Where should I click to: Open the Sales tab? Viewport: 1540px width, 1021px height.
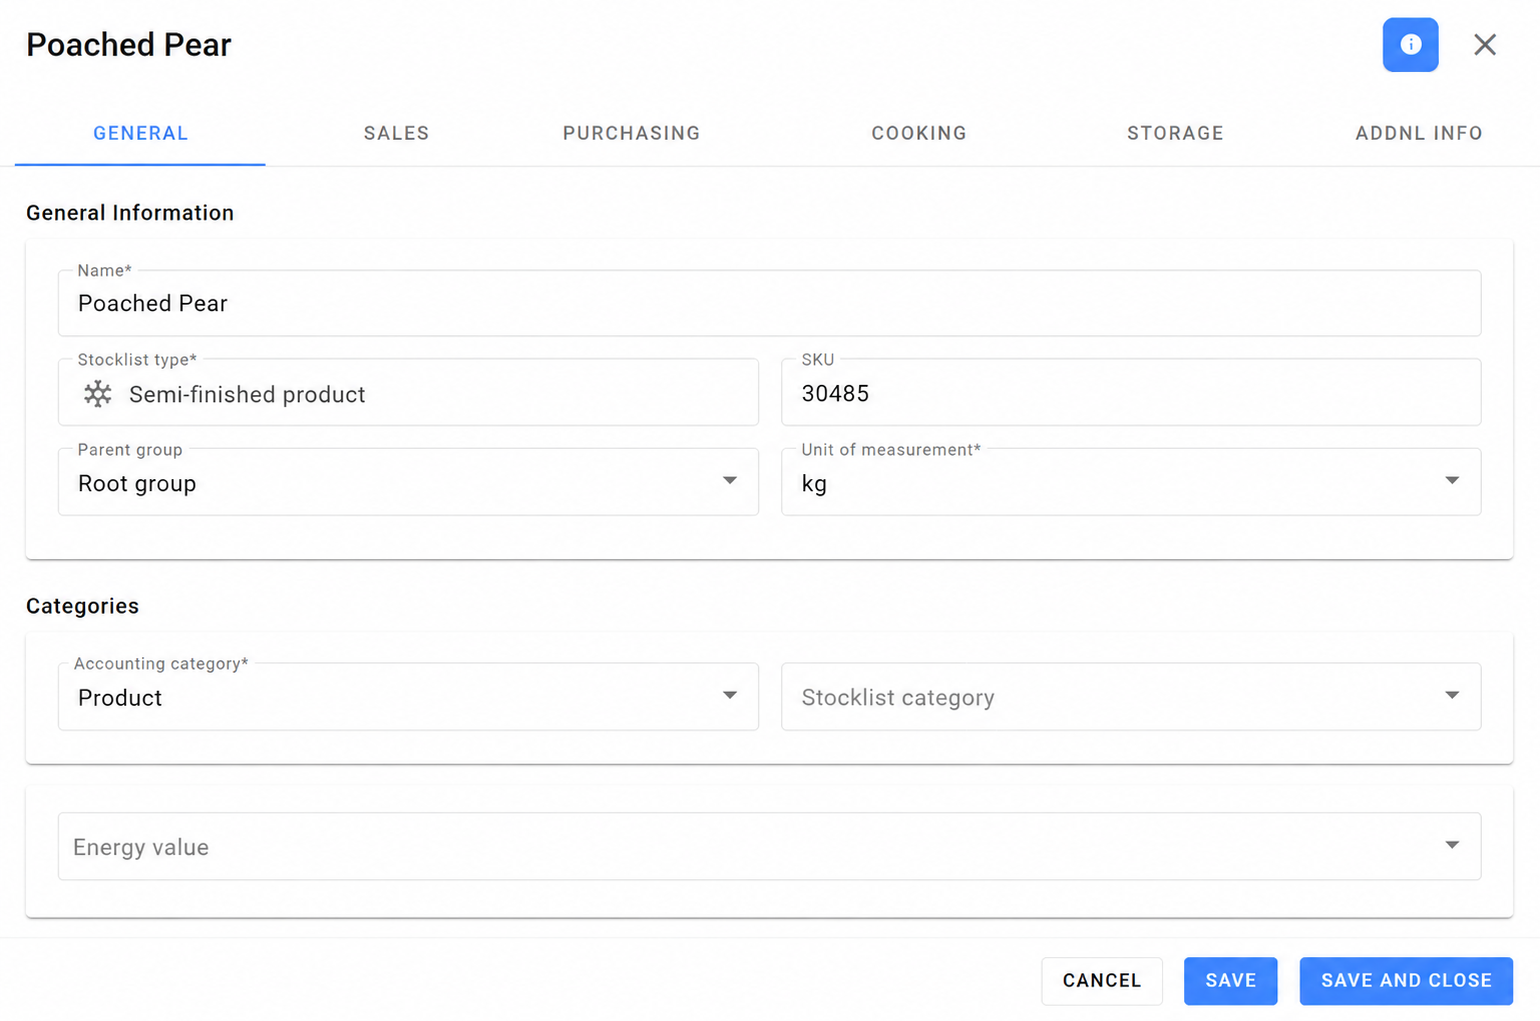coord(396,133)
